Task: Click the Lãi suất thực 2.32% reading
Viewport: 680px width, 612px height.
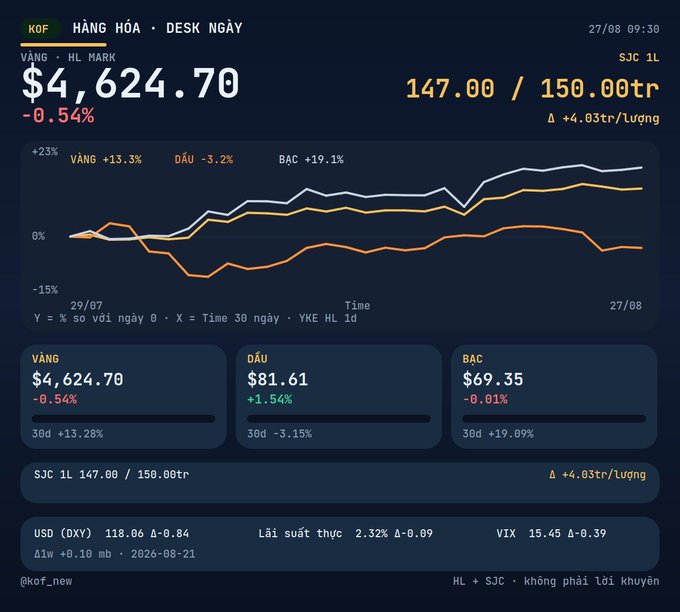Action: [346, 533]
